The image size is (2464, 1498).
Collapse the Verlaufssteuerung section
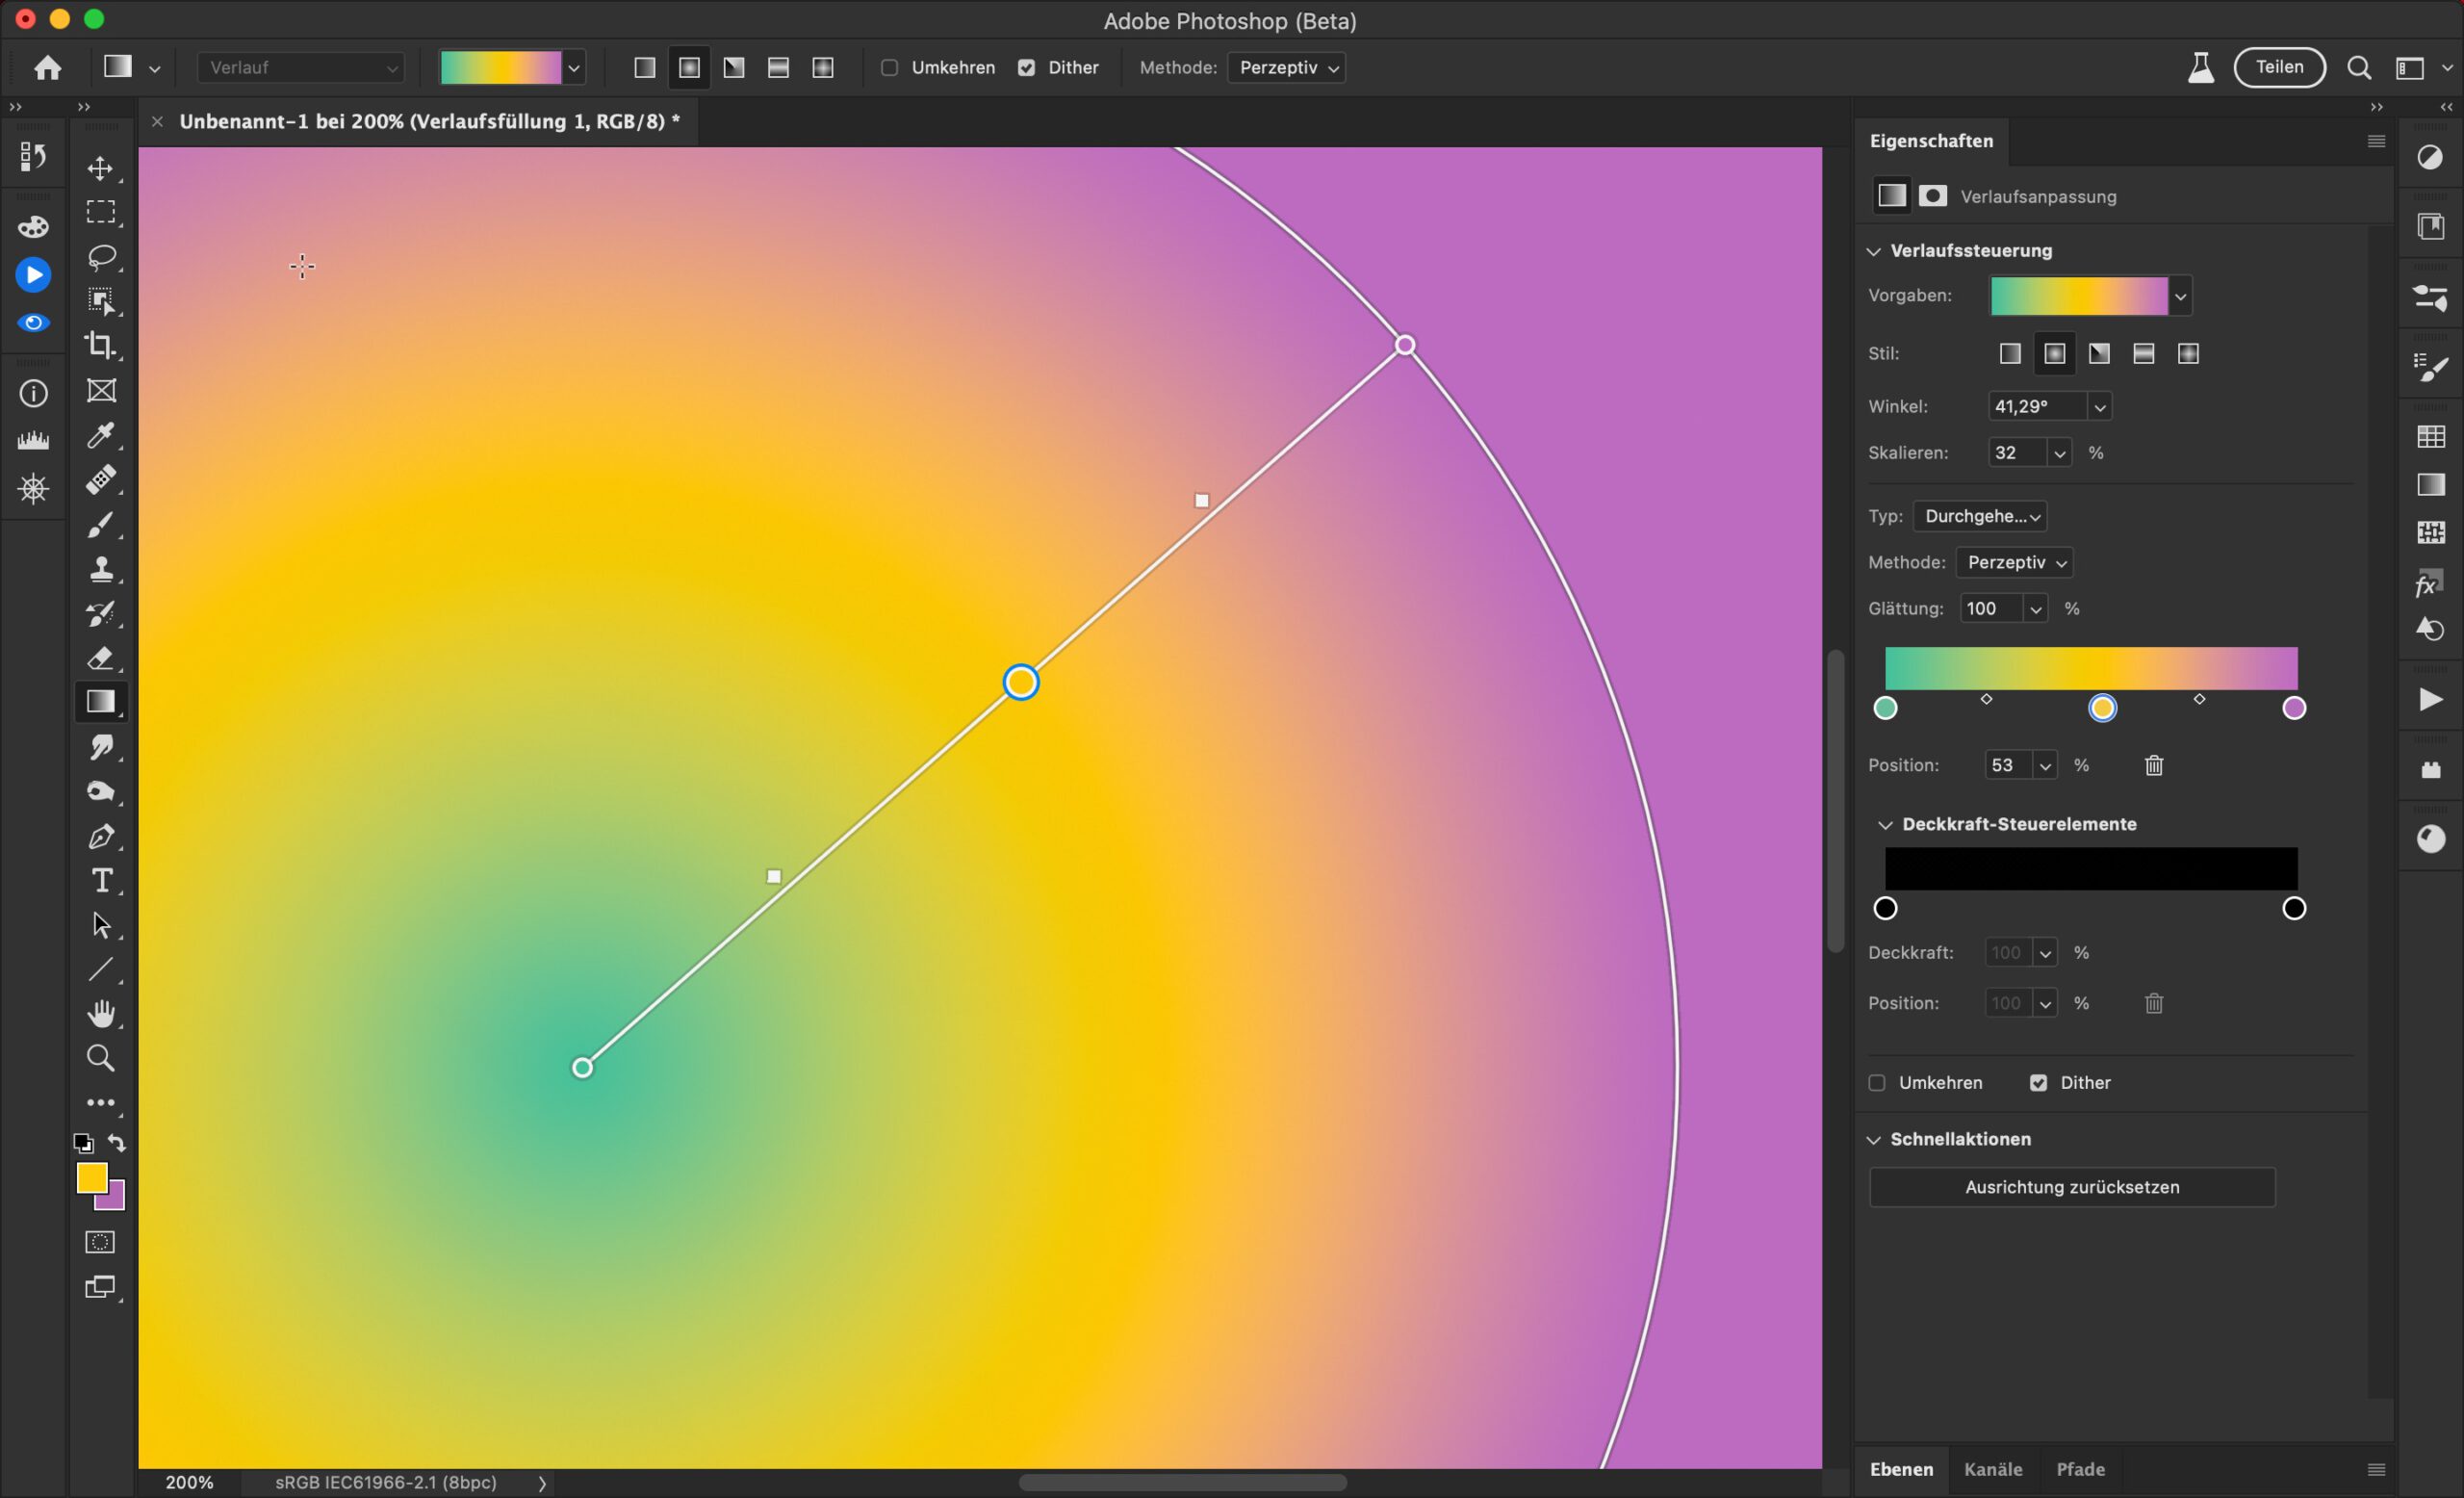pos(1874,251)
